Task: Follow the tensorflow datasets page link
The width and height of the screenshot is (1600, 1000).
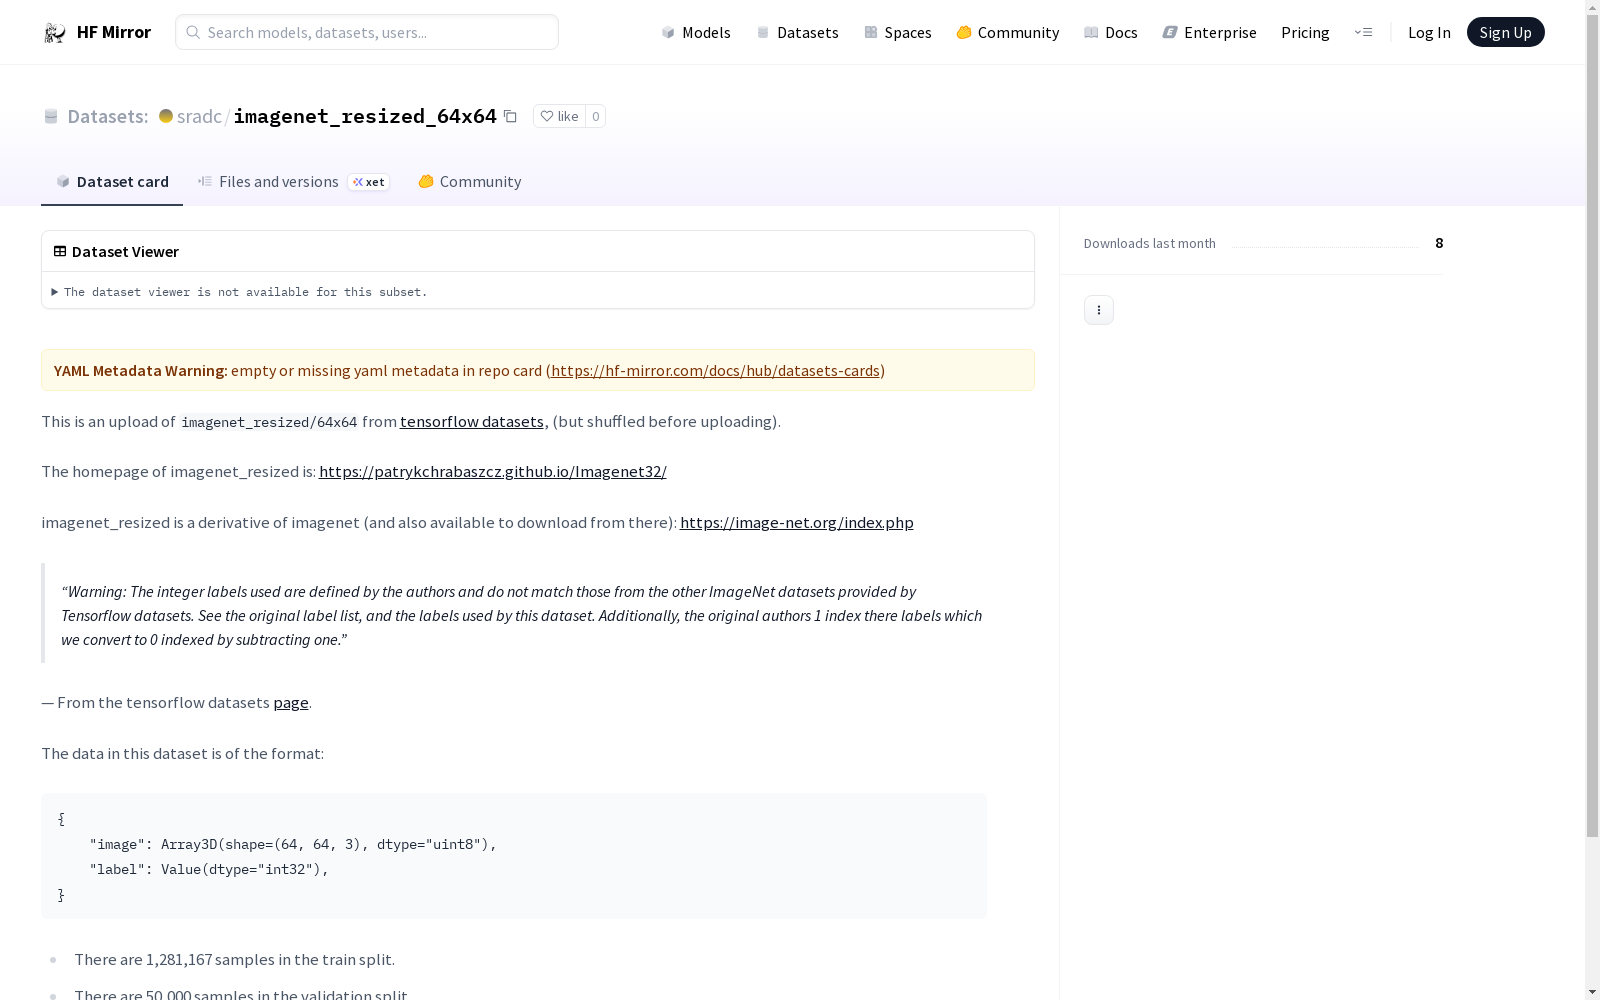Action: point(291,702)
